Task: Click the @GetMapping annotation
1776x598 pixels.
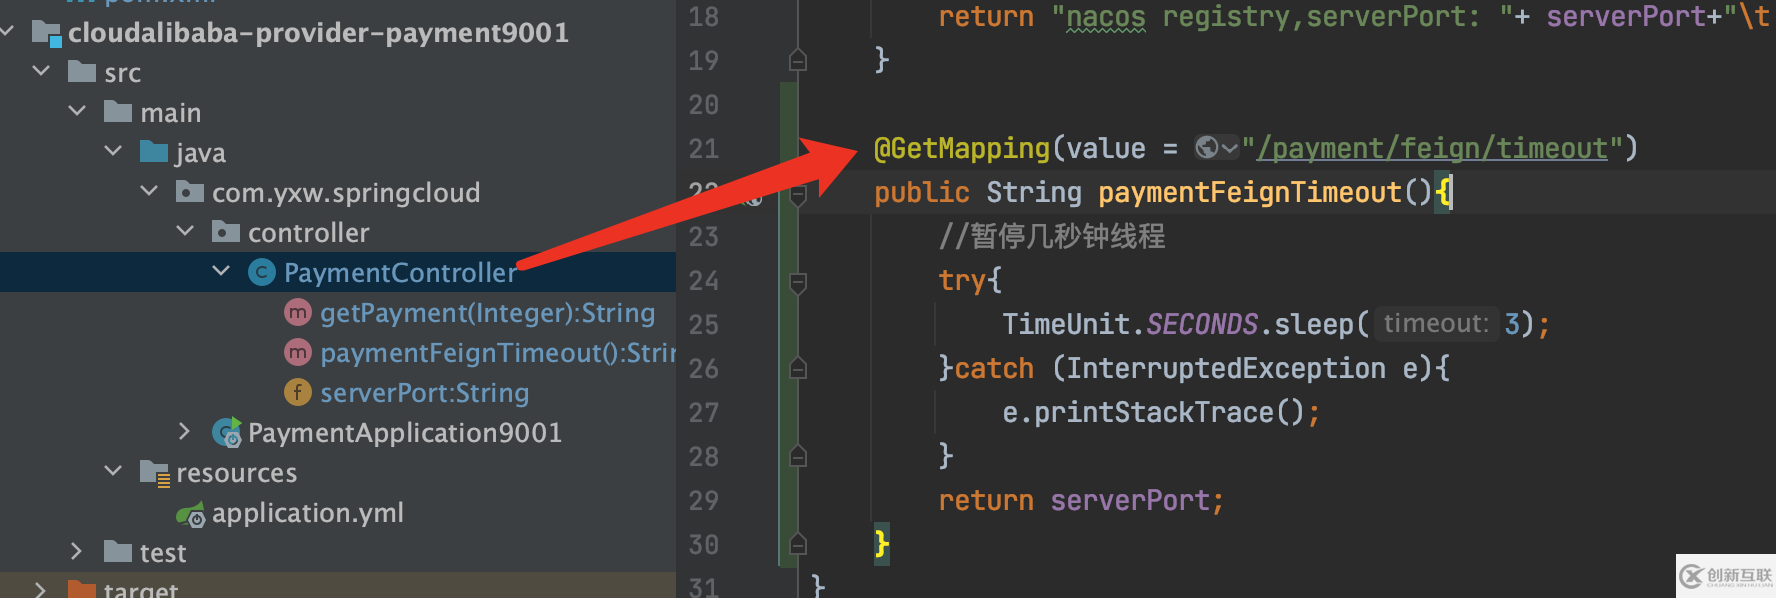Action: point(962,149)
